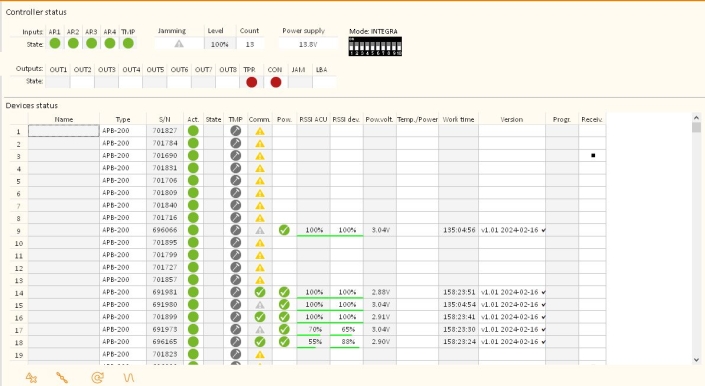This screenshot has width=705, height=386.
Task: Click the version cell of device 701899
Action: (x=512, y=317)
